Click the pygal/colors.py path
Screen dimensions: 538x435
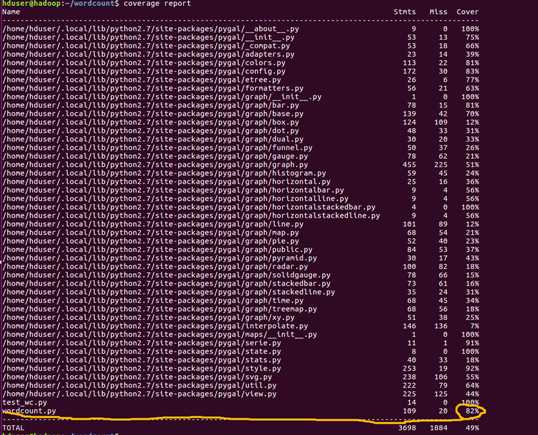click(x=144, y=63)
